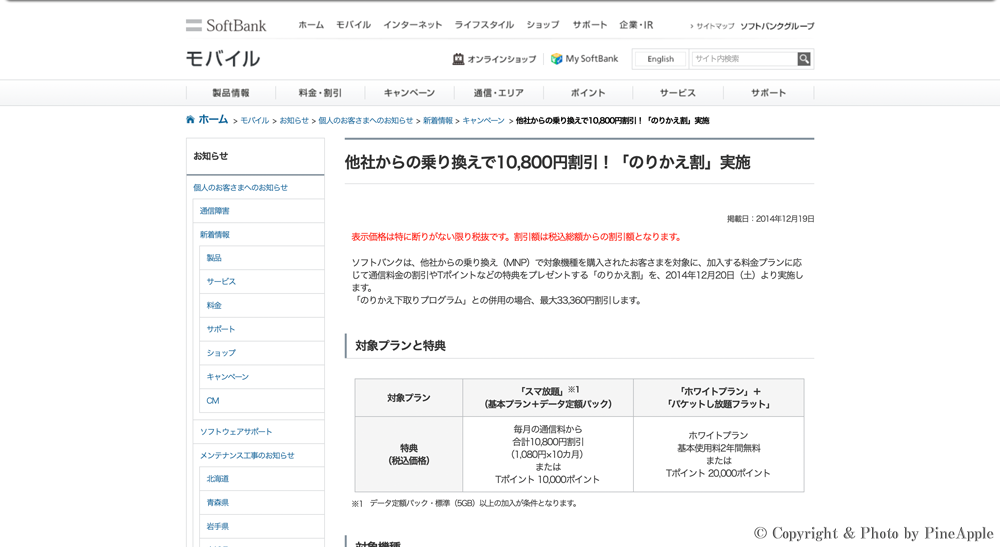Open サービス in the sidebar

coord(221,281)
